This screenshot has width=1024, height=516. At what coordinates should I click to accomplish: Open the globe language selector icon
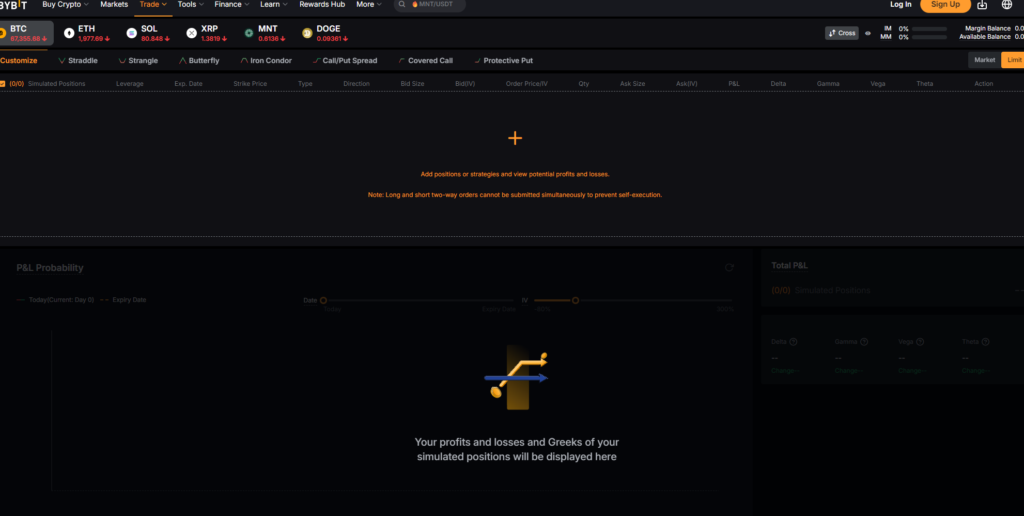1006,5
